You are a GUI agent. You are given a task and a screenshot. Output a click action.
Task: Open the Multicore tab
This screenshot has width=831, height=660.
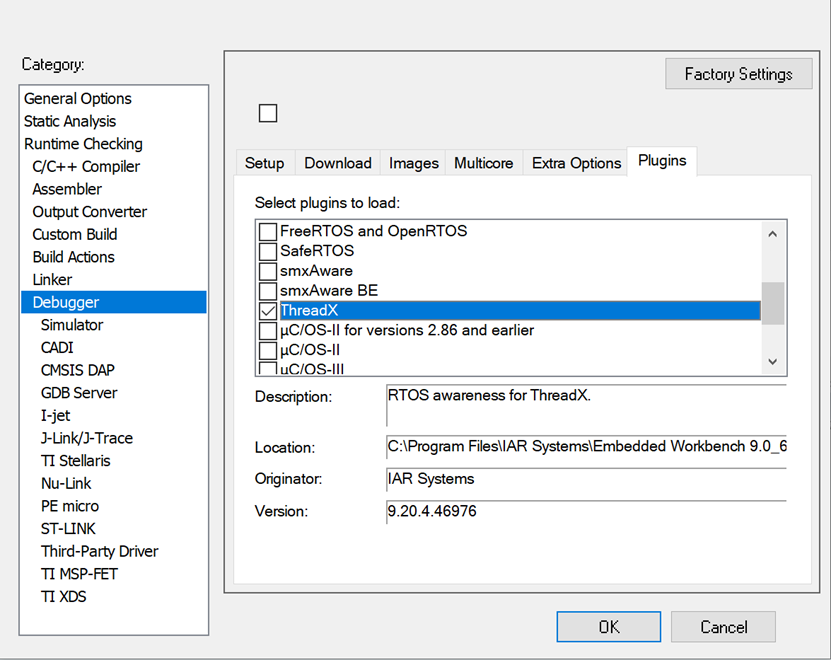pos(483,163)
